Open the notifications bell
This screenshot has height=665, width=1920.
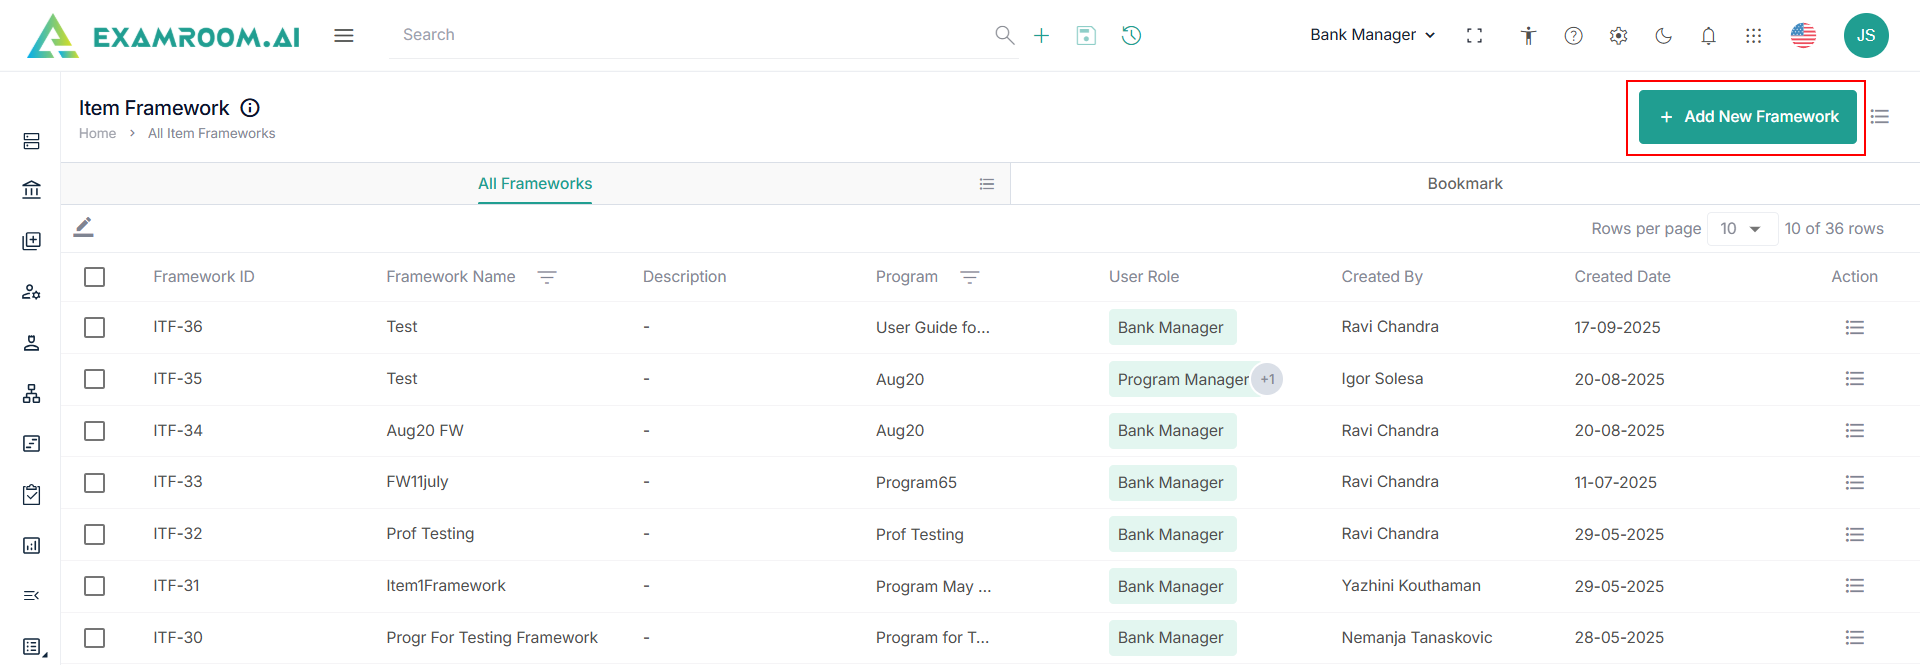coord(1708,36)
